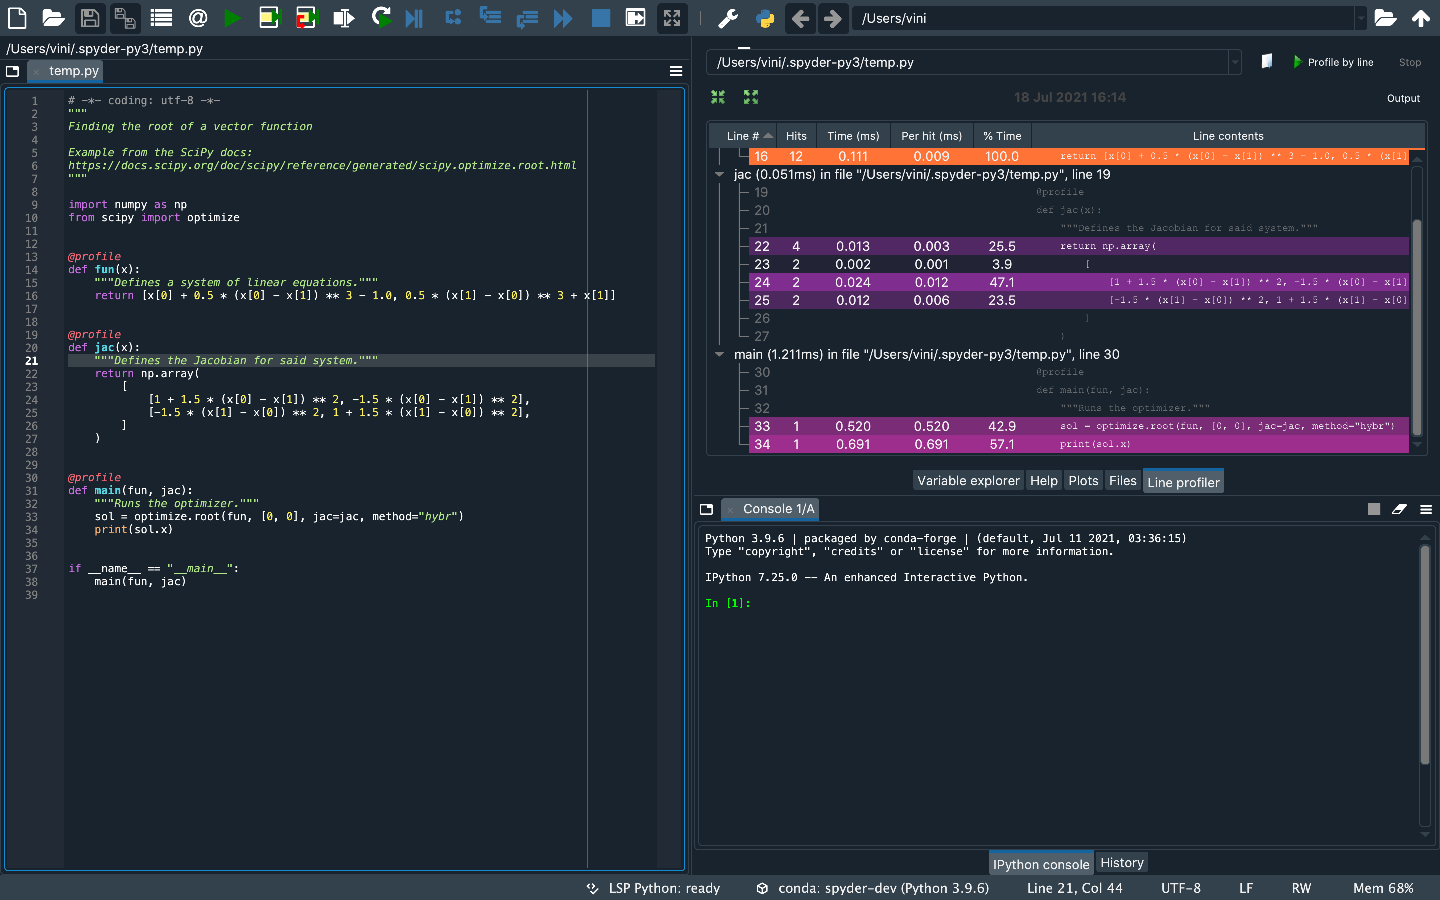Image resolution: width=1440 pixels, height=900 pixels.
Task: Run the temp.py script
Action: point(233,18)
